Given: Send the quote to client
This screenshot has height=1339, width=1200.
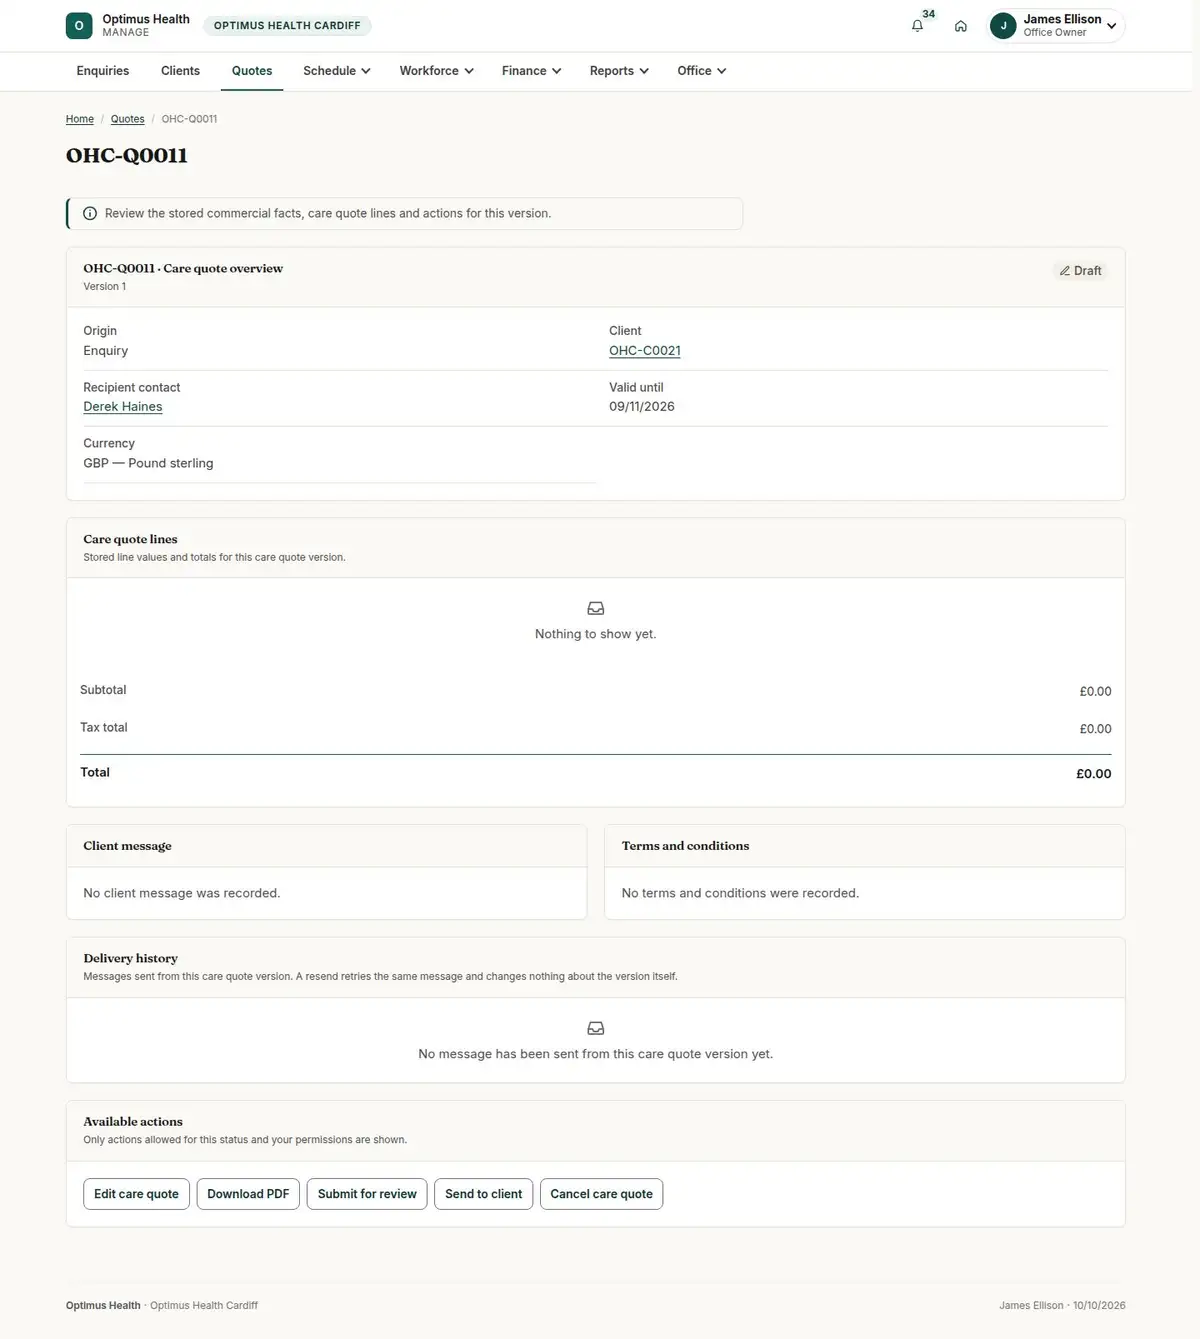Looking at the screenshot, I should (x=484, y=1194).
